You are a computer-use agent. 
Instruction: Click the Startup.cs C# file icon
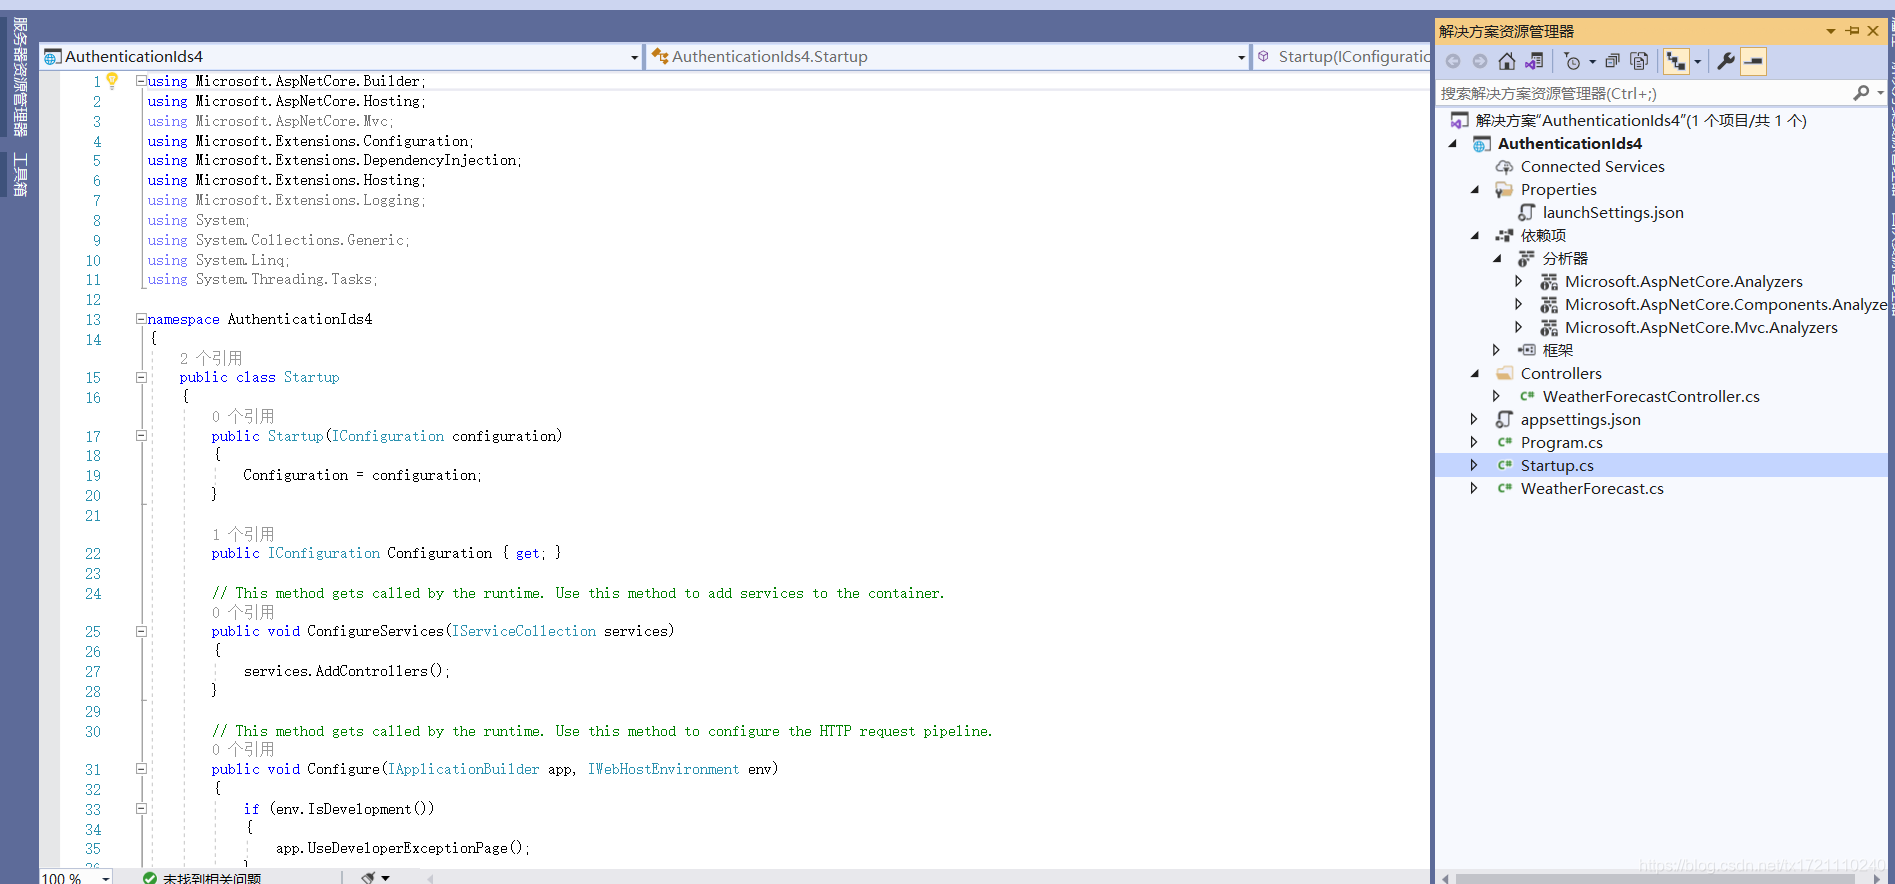click(1504, 466)
